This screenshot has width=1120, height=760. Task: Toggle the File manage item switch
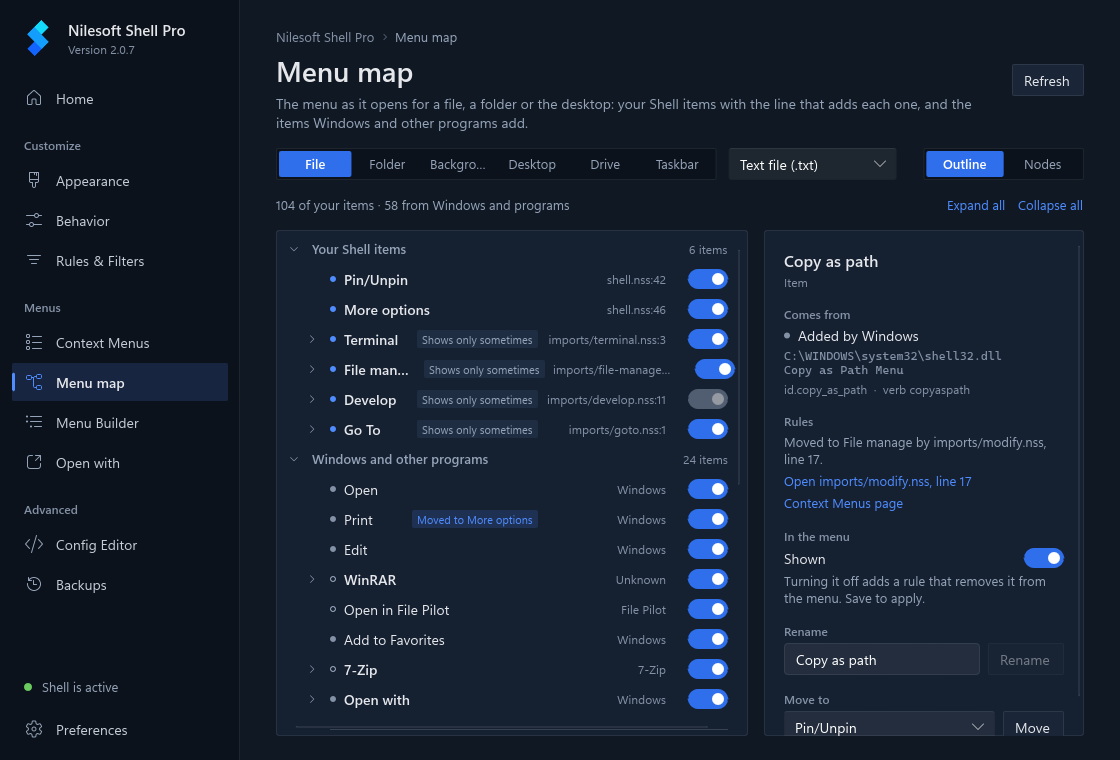coord(714,369)
